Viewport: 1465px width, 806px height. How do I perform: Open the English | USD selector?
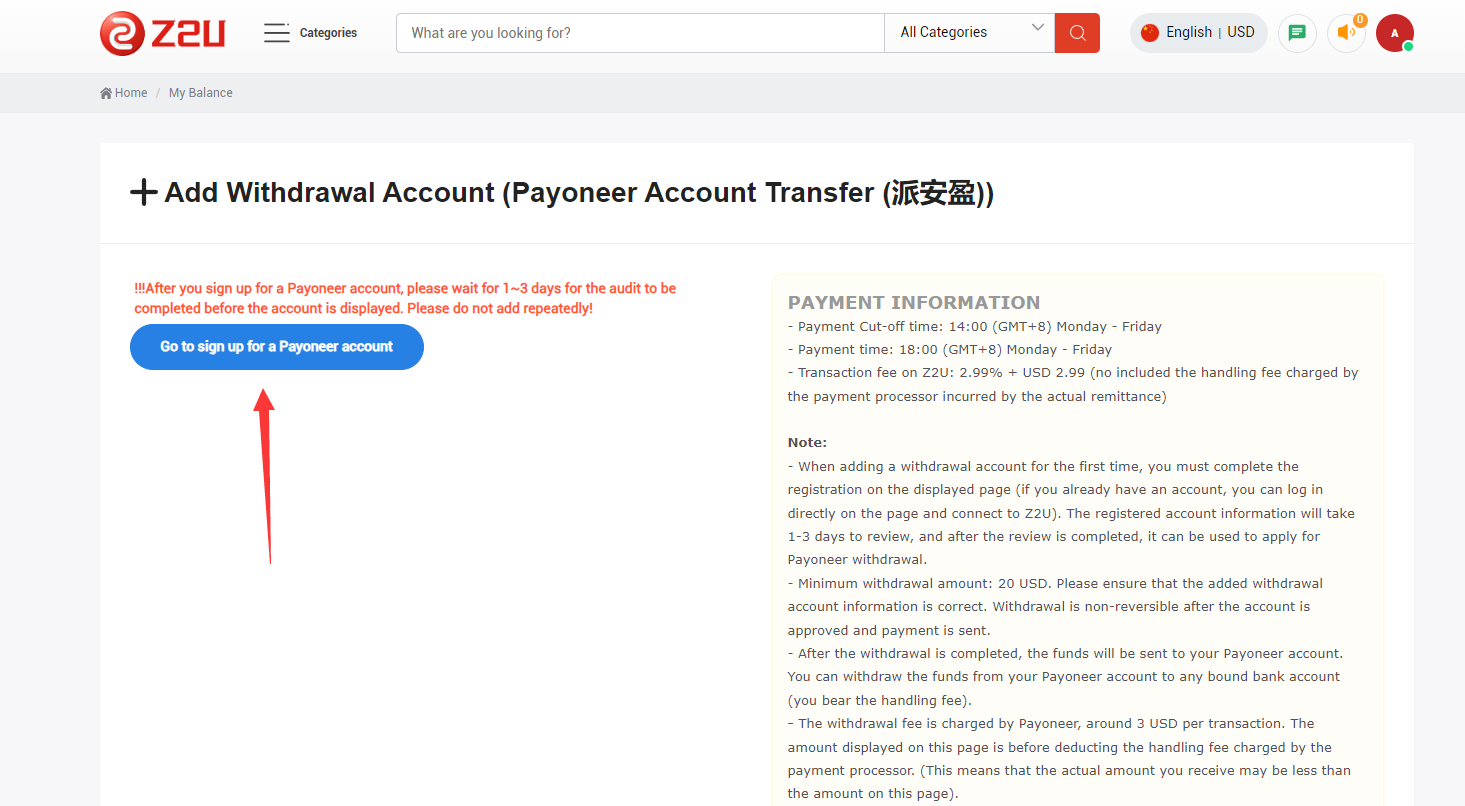point(1199,33)
